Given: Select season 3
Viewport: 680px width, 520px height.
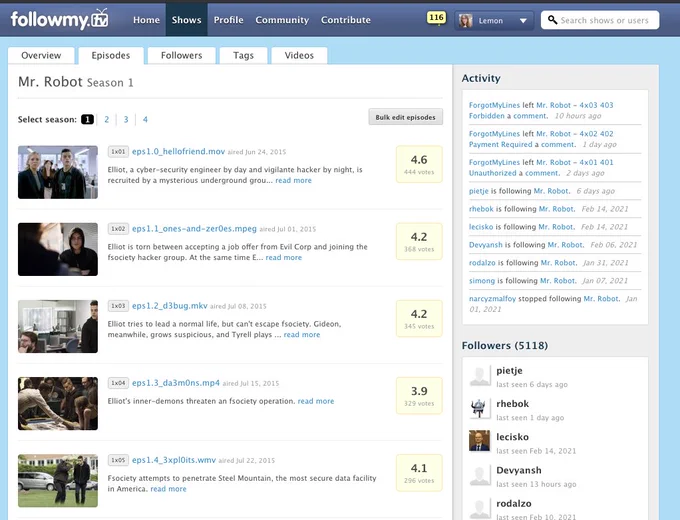Looking at the screenshot, I should pos(126,119).
